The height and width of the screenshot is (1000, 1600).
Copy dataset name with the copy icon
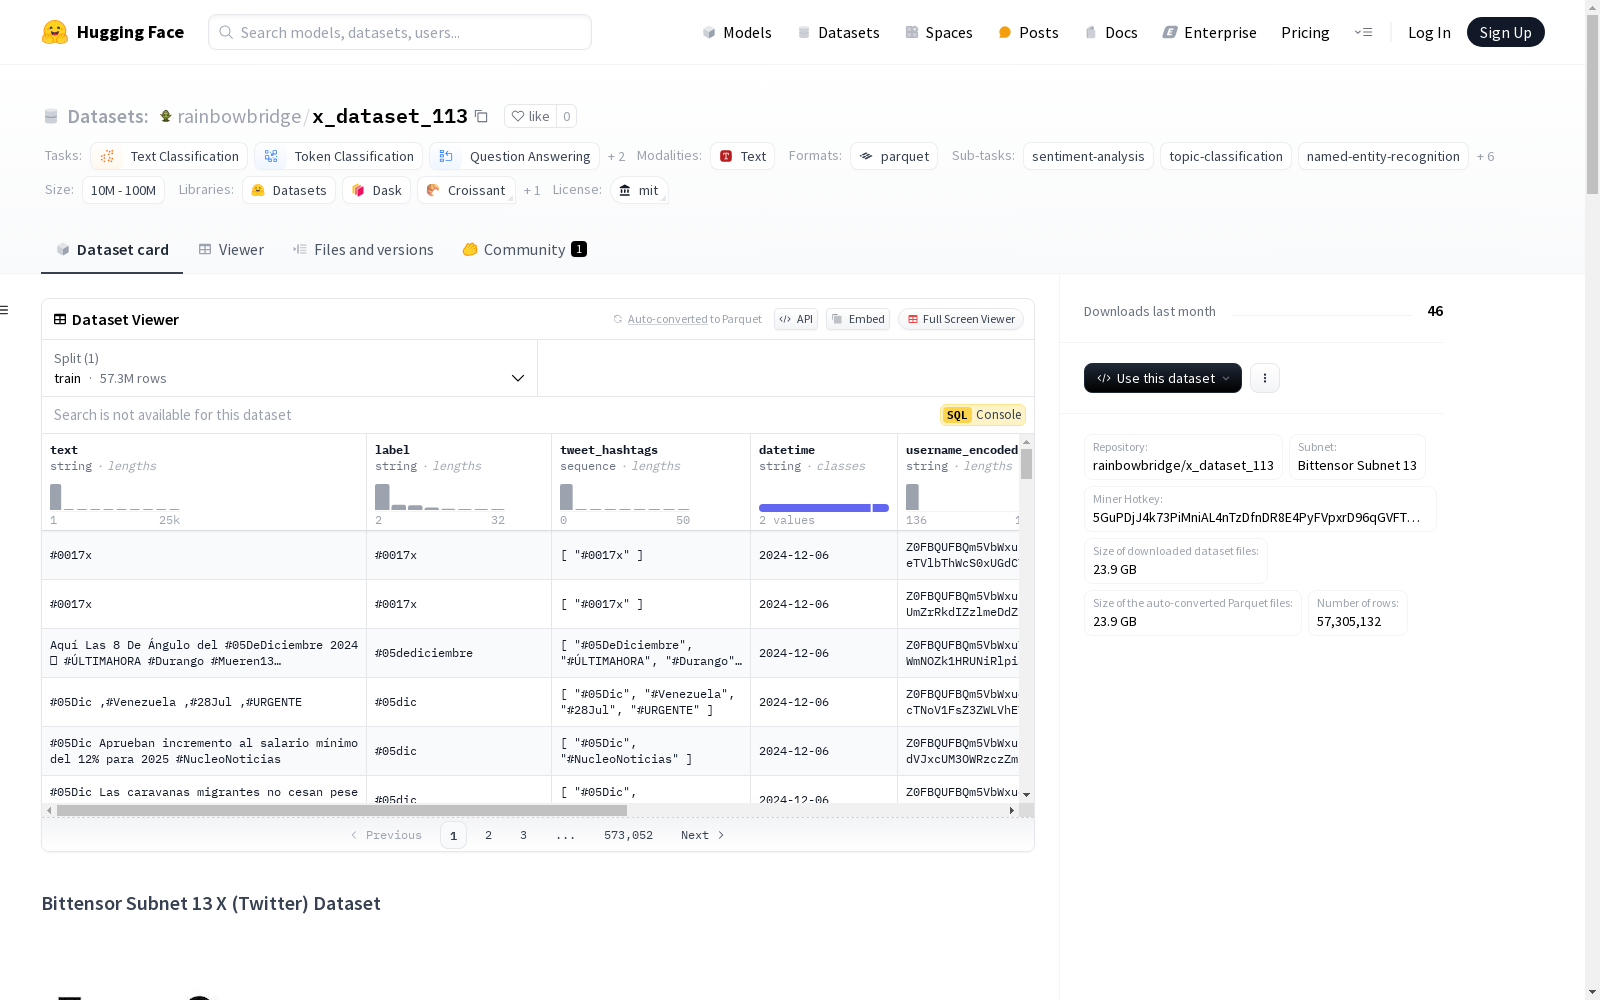(x=481, y=117)
